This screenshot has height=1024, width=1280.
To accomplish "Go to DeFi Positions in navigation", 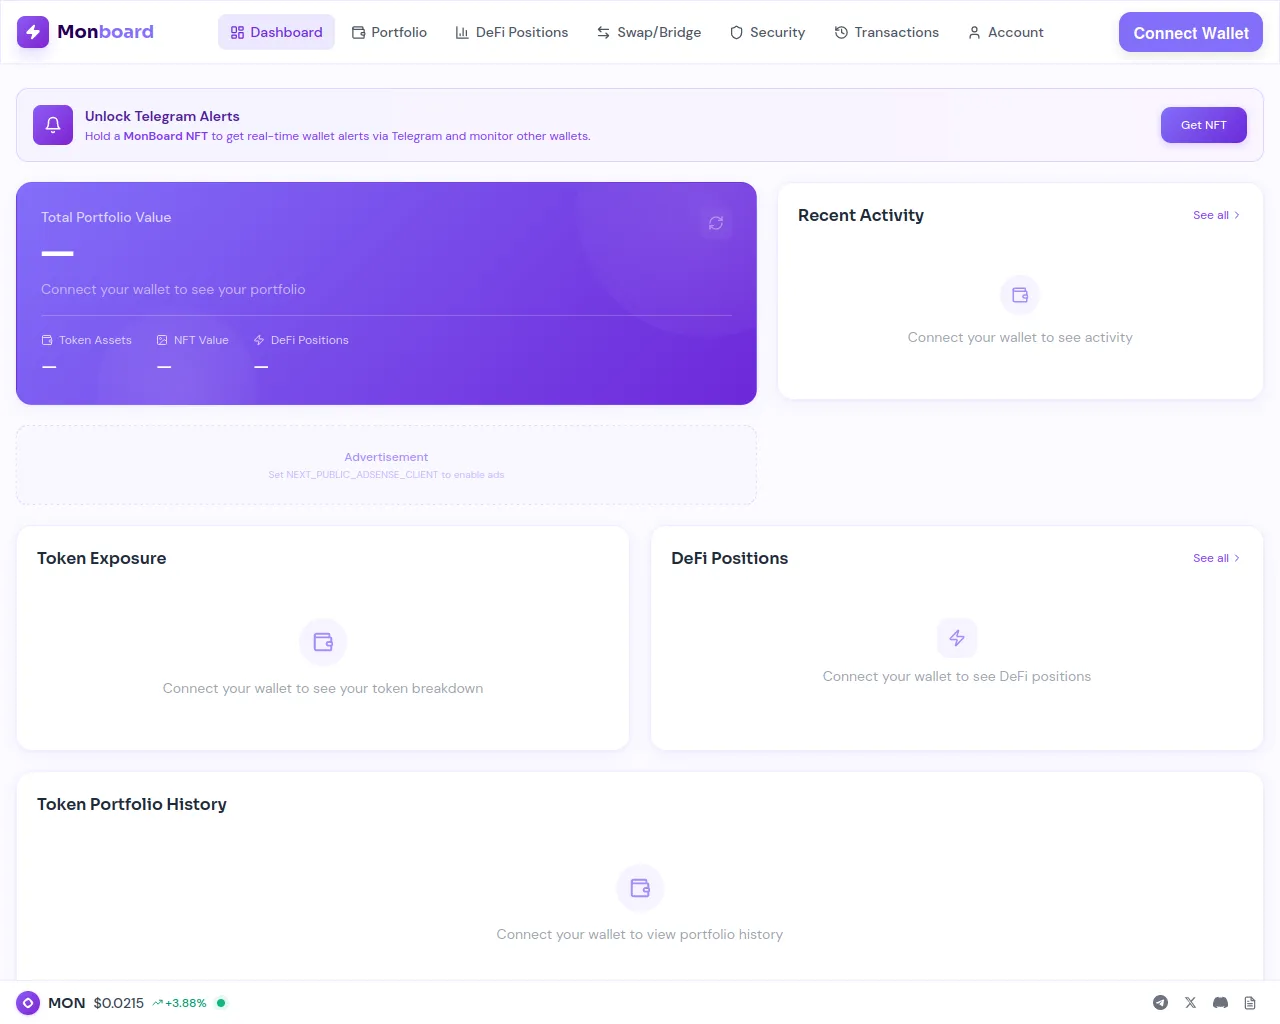I will 511,32.
